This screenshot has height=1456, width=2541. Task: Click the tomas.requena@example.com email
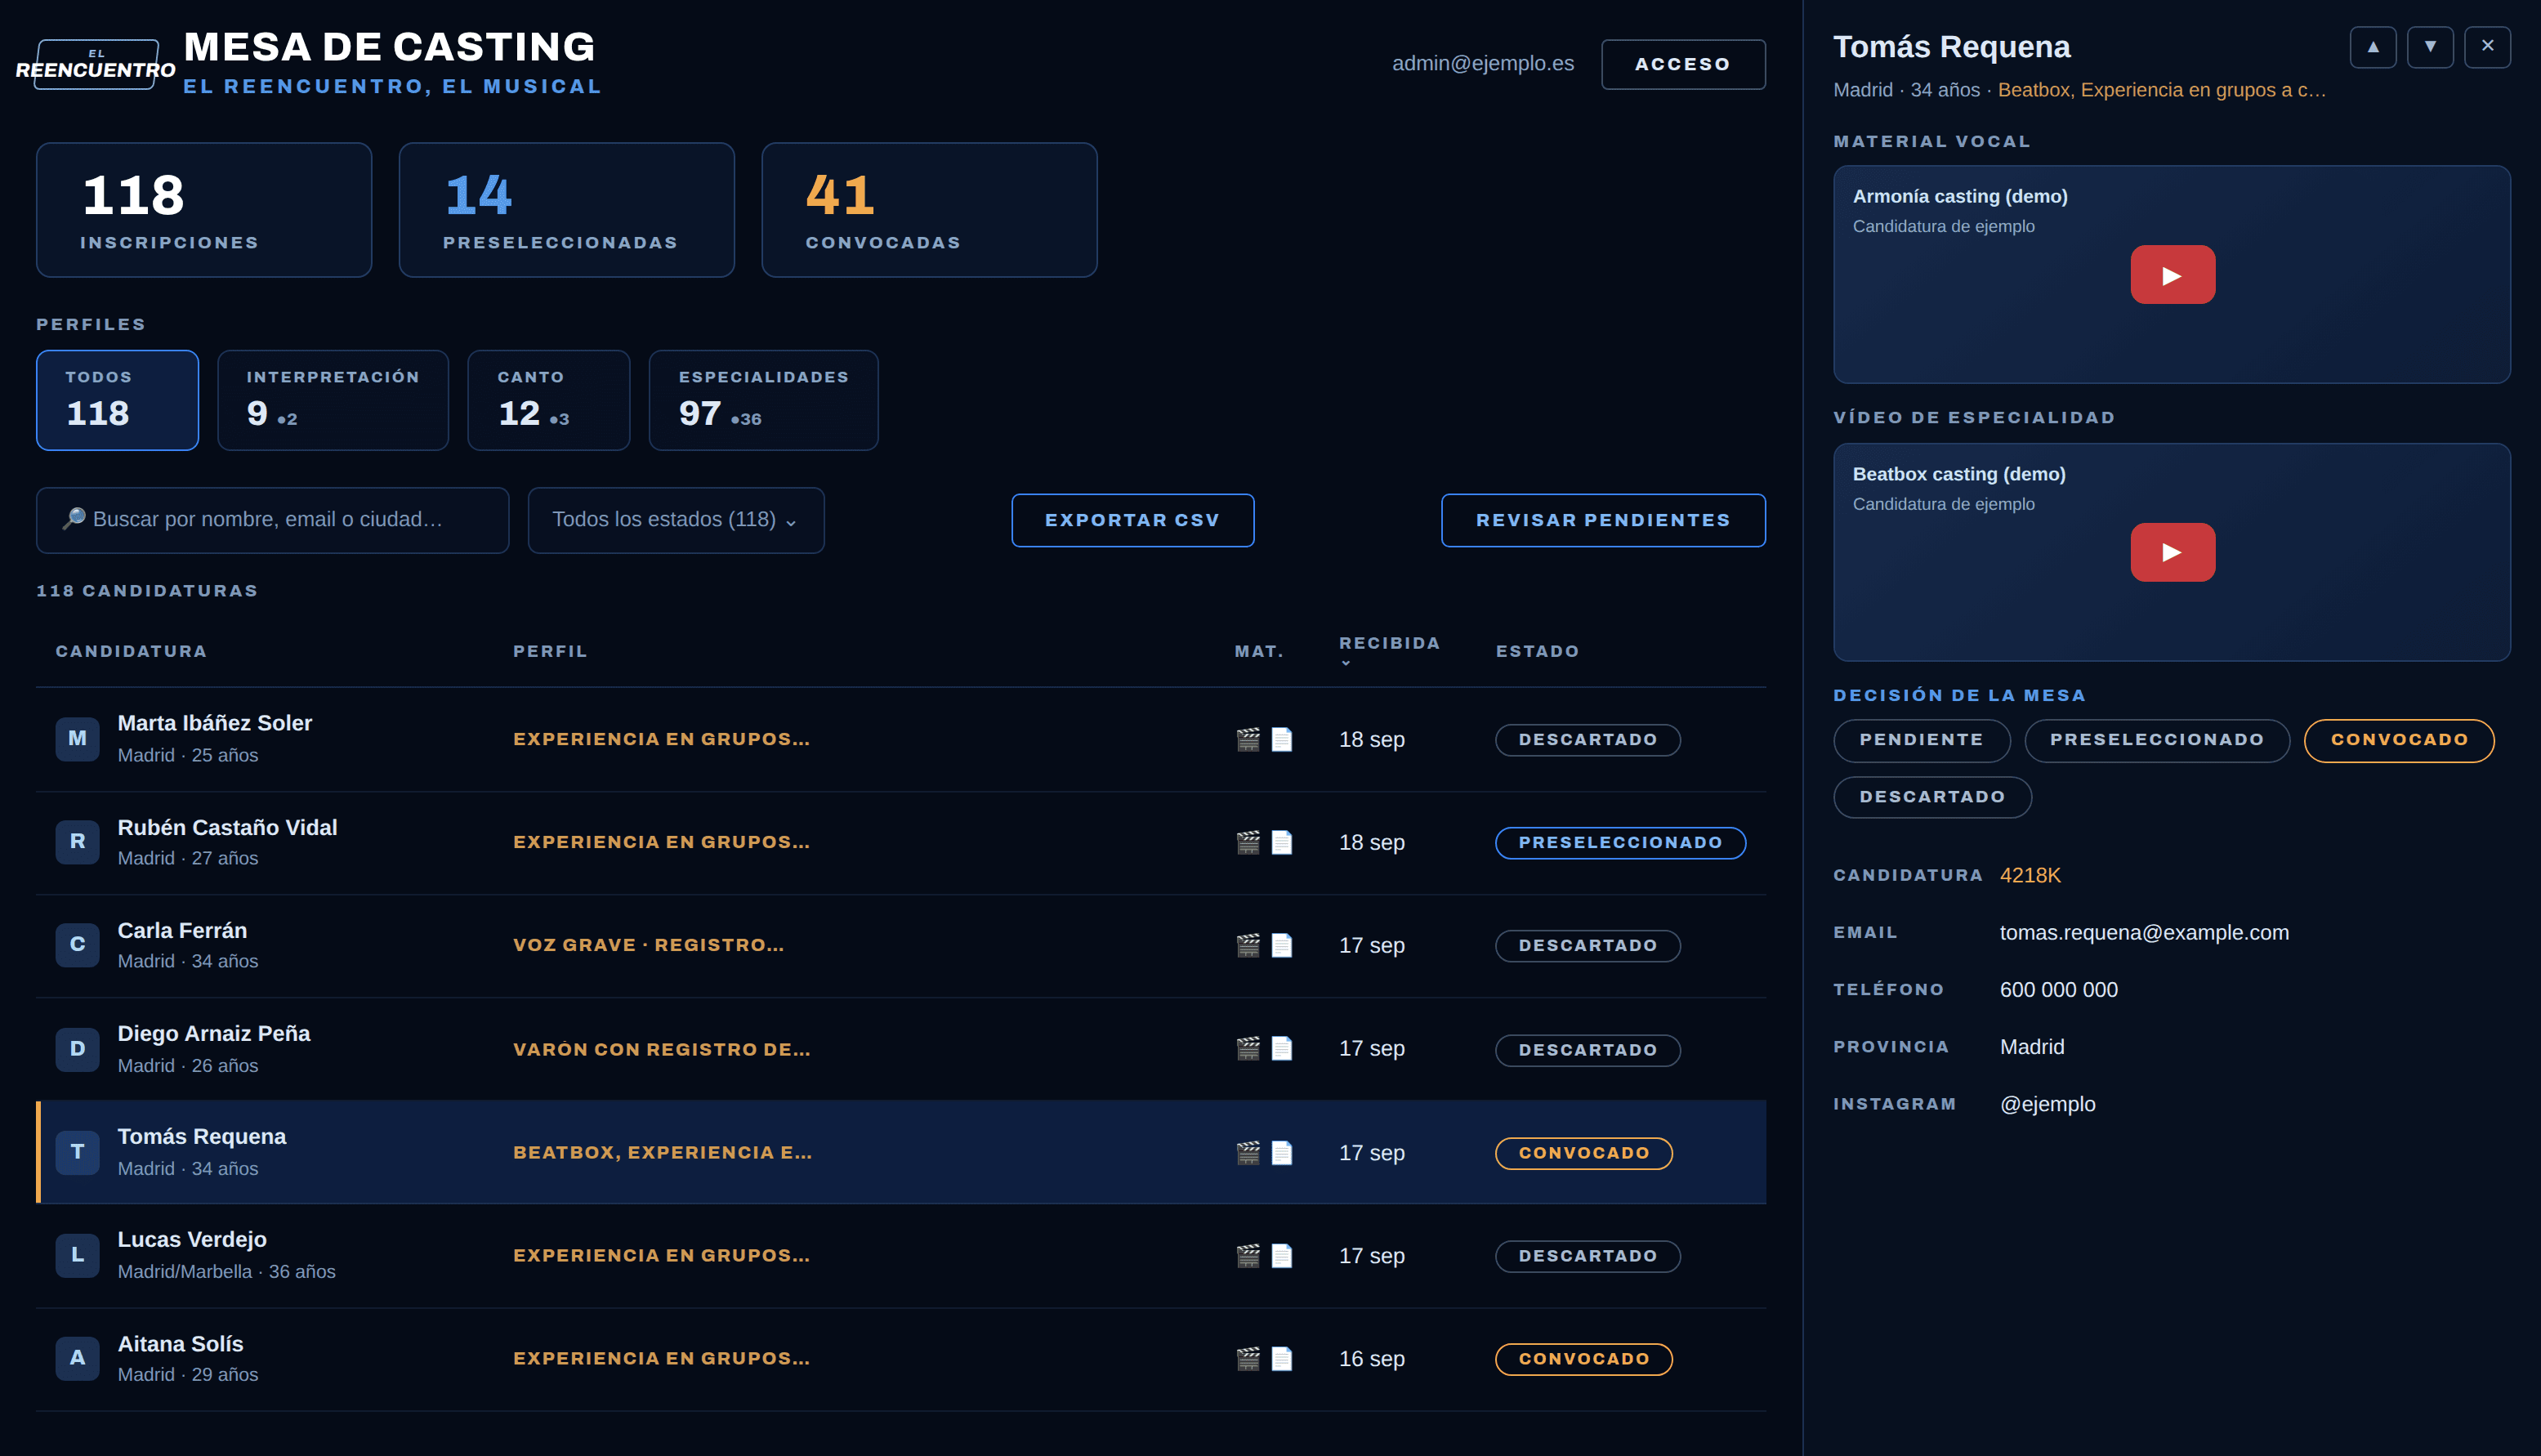pyautogui.click(x=2143, y=932)
